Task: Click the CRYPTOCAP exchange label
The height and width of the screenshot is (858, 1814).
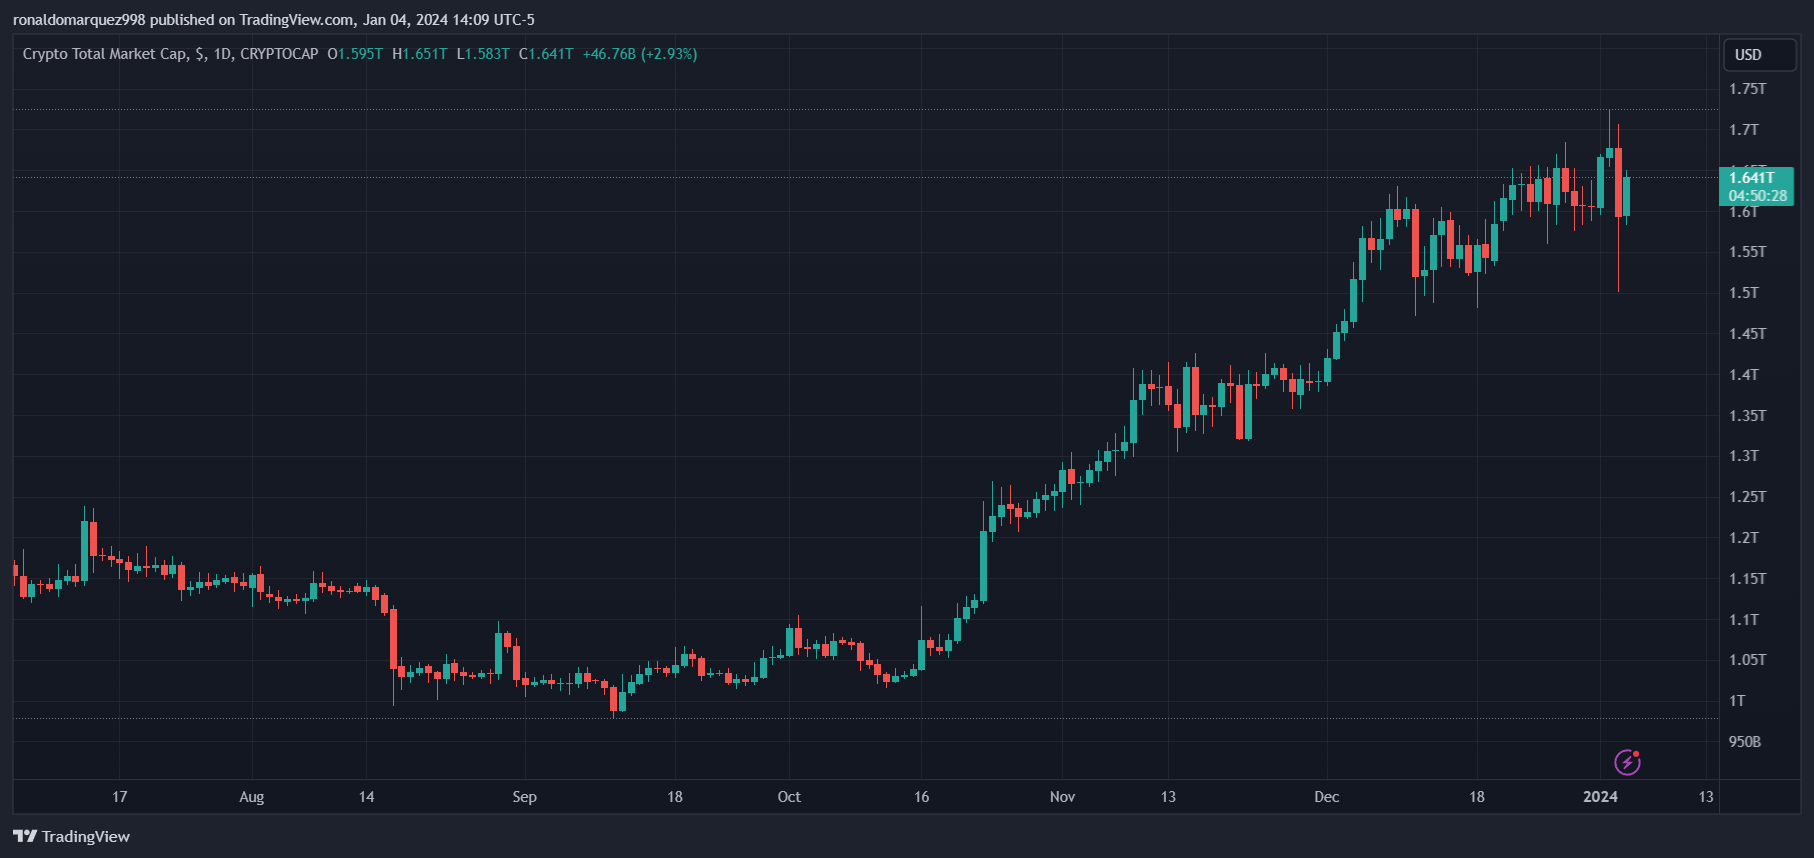Action: tap(279, 54)
